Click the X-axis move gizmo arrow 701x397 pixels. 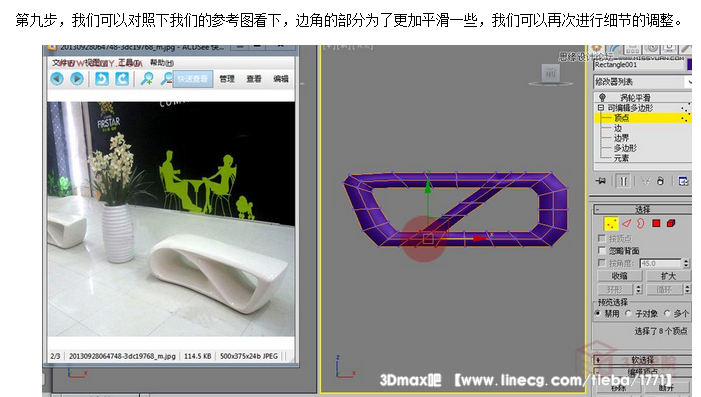pos(480,238)
